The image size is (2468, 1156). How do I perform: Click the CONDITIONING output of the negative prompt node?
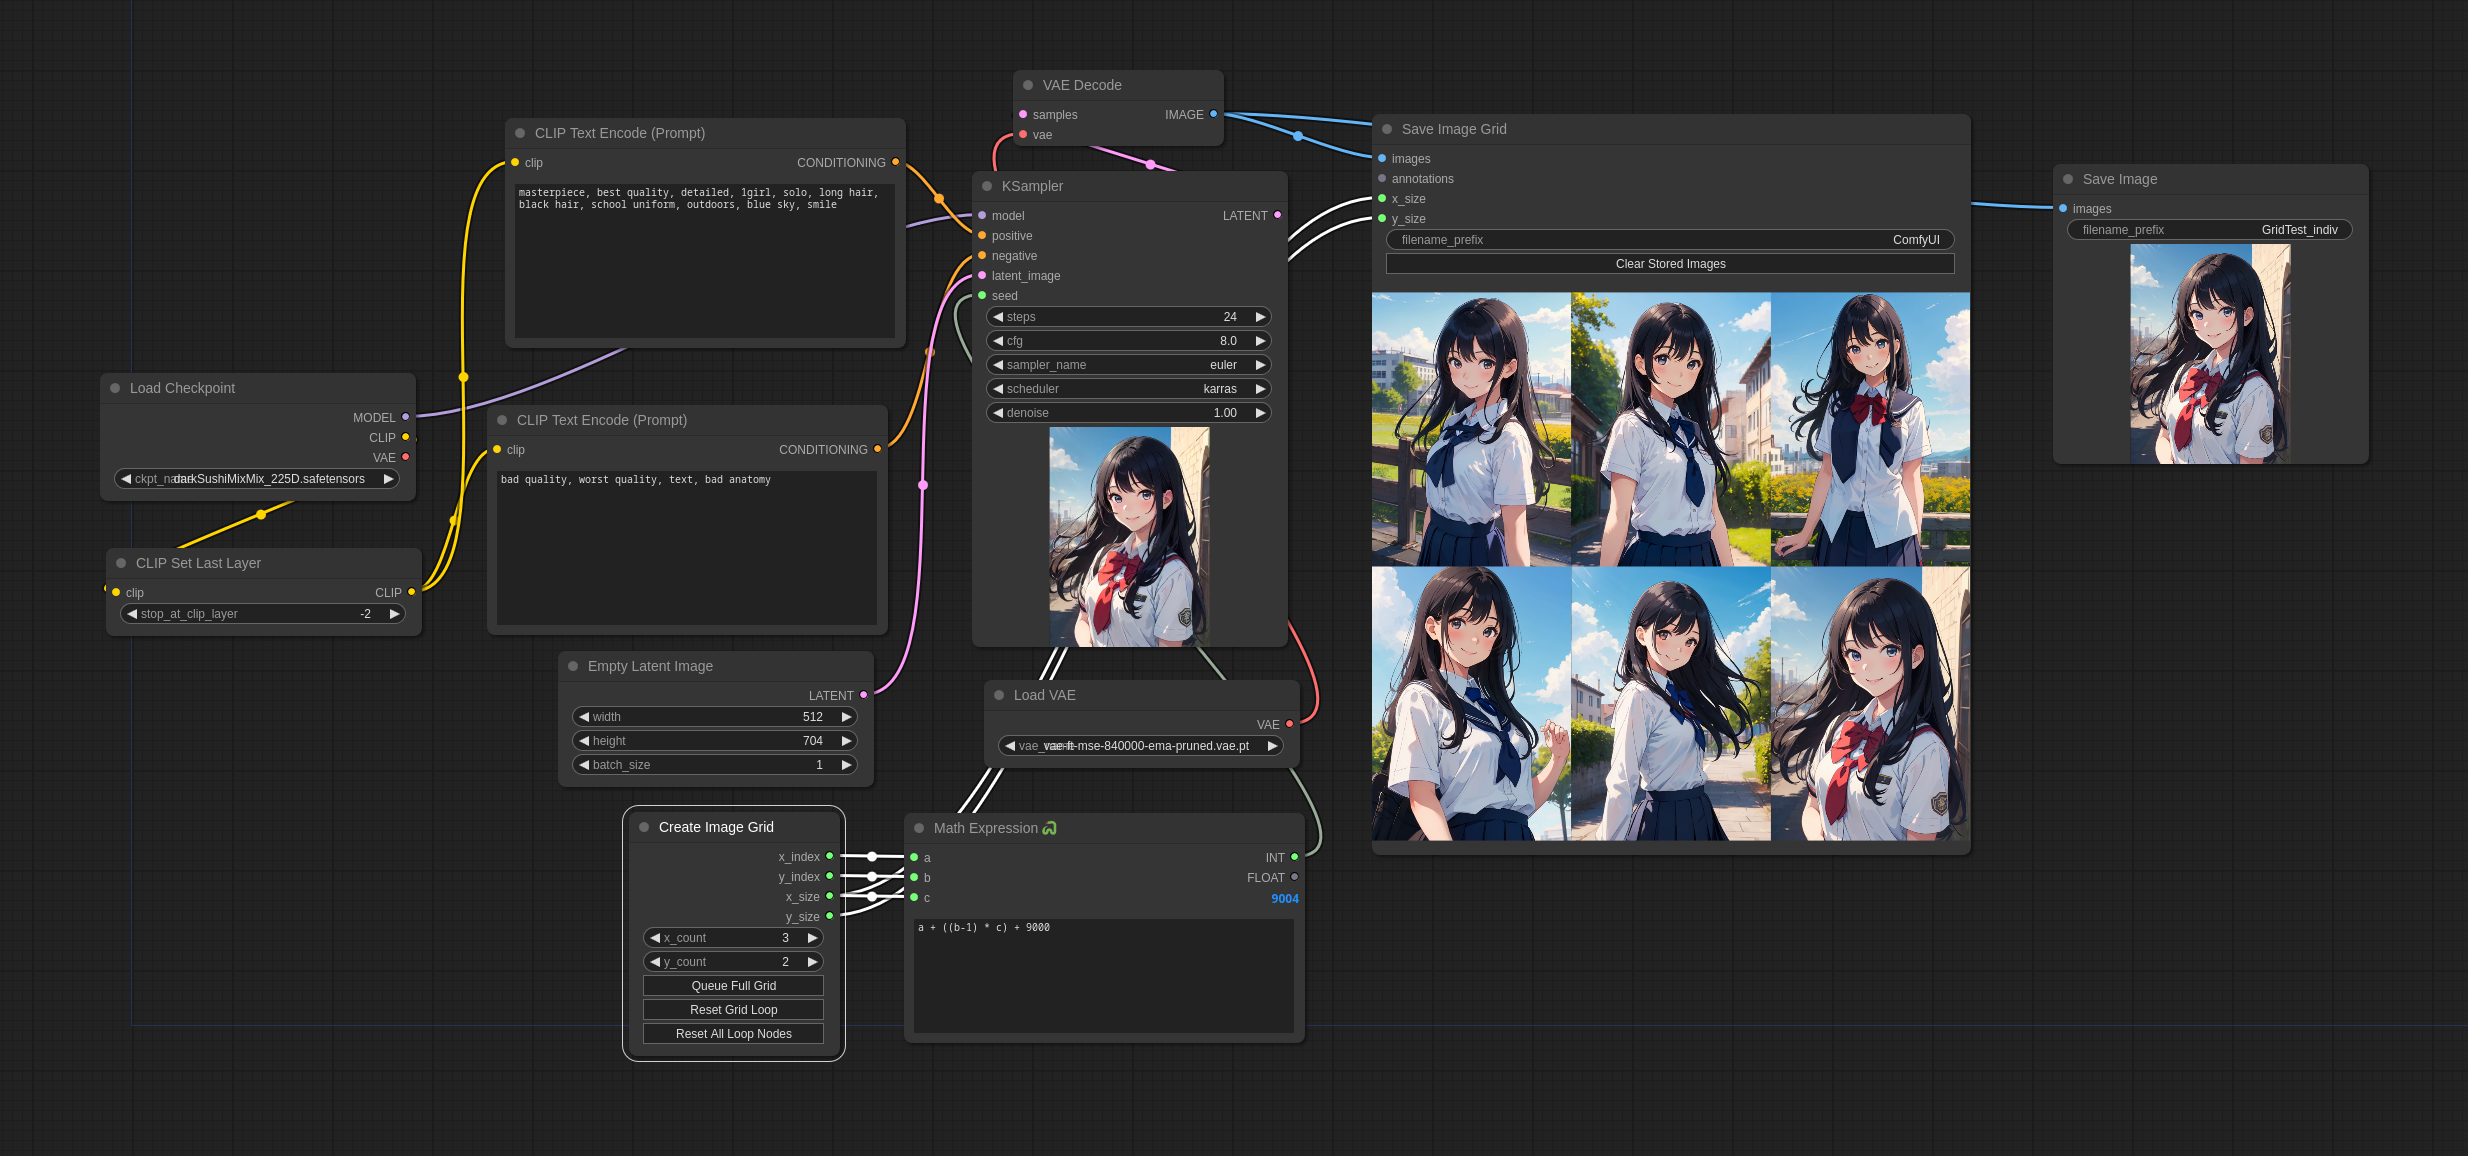pyautogui.click(x=877, y=449)
